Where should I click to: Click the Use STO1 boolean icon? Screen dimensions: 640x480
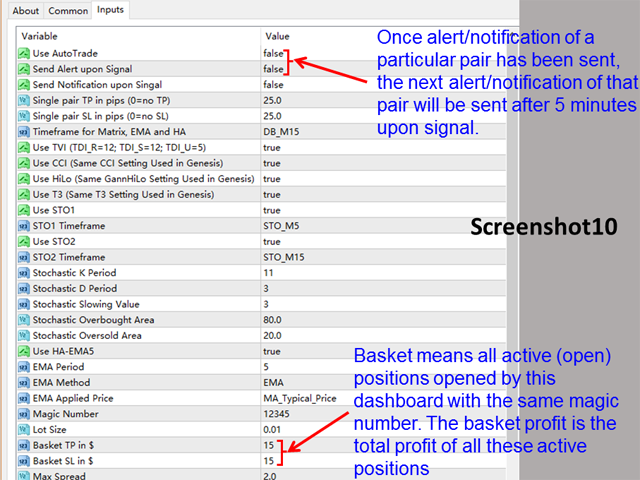[24, 210]
